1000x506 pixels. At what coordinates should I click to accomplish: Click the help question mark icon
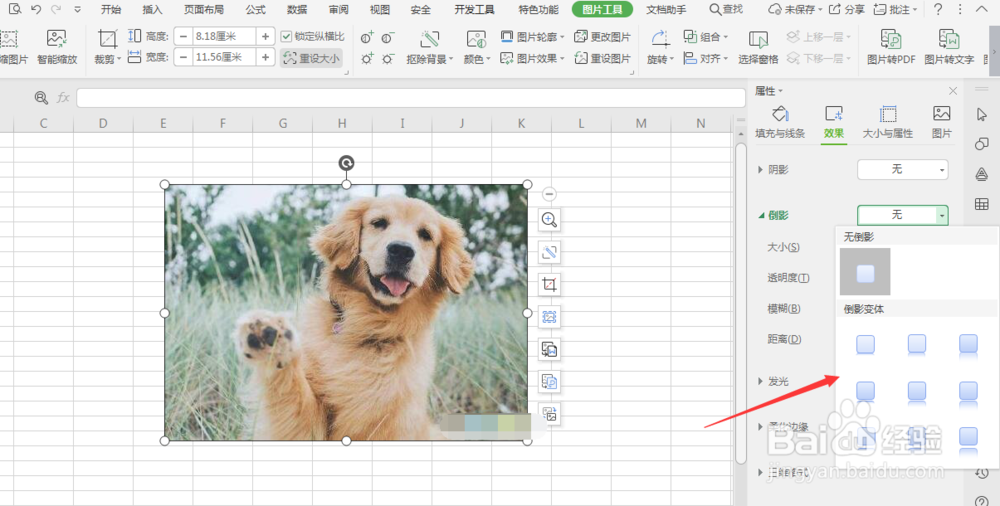click(938, 10)
